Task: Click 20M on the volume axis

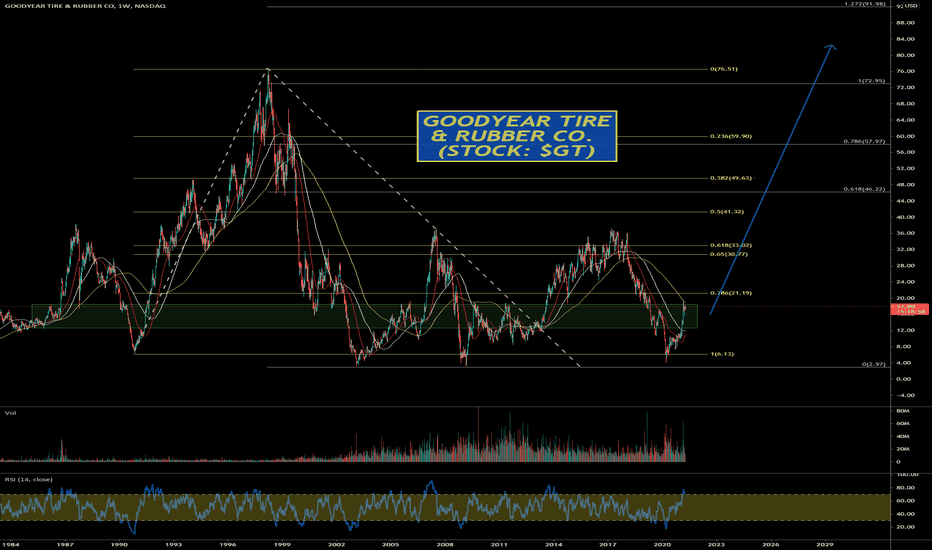Action: pos(903,449)
